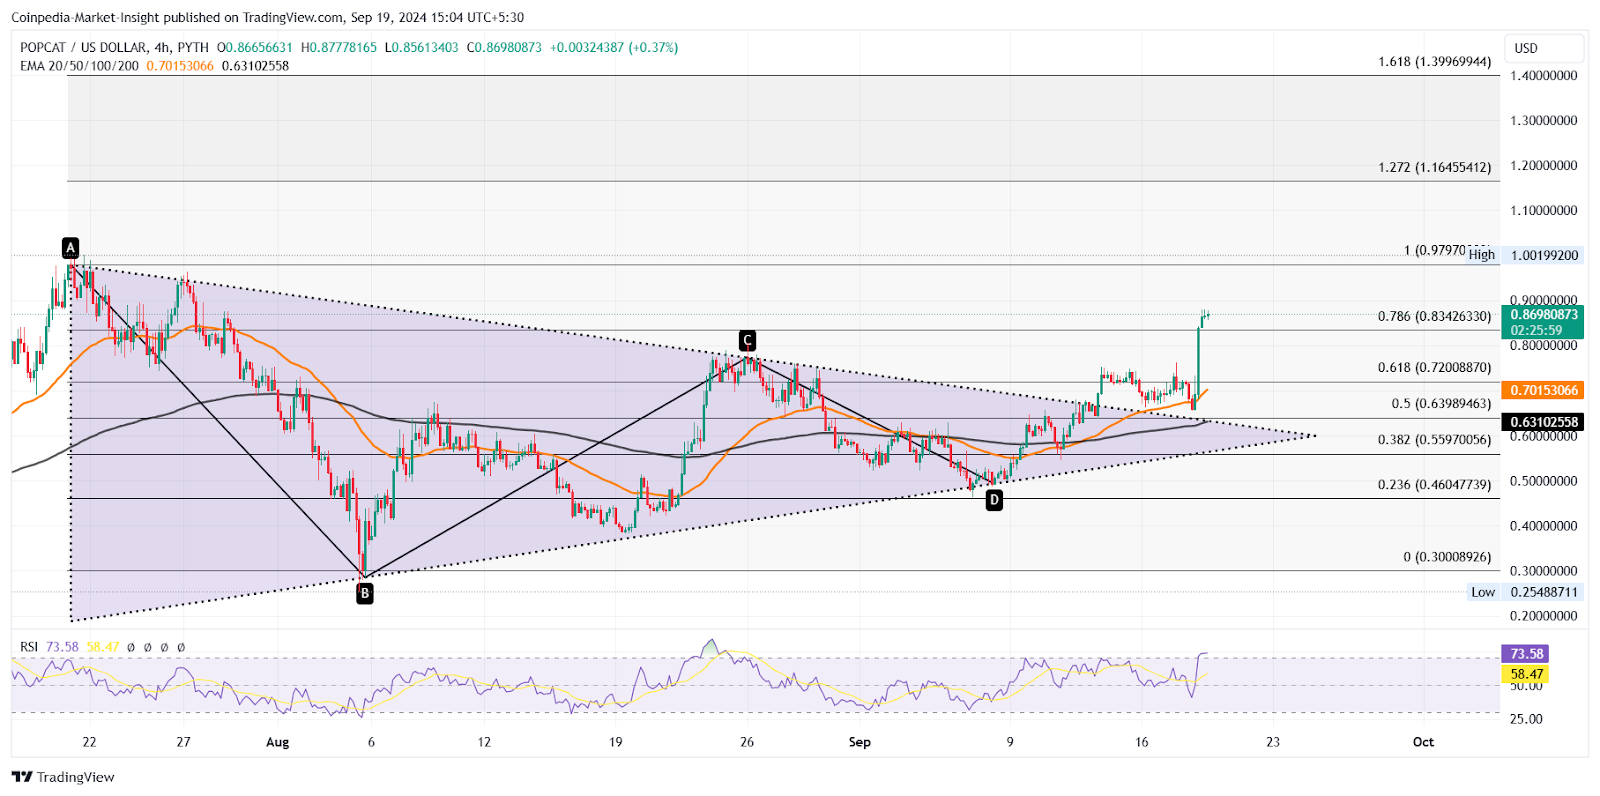This screenshot has width=1600, height=796.
Task: Click the Oct date on the time axis
Action: 1423,742
